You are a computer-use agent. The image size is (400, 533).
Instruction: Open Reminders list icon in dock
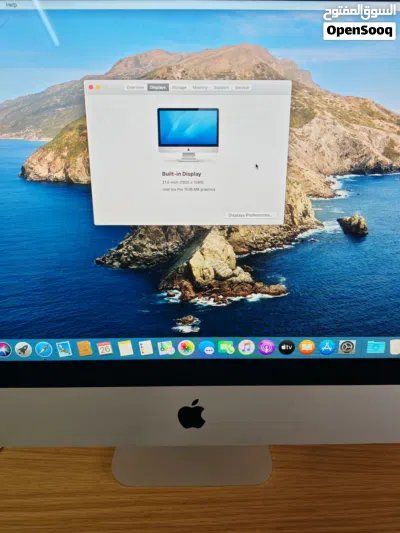pyautogui.click(x=146, y=348)
